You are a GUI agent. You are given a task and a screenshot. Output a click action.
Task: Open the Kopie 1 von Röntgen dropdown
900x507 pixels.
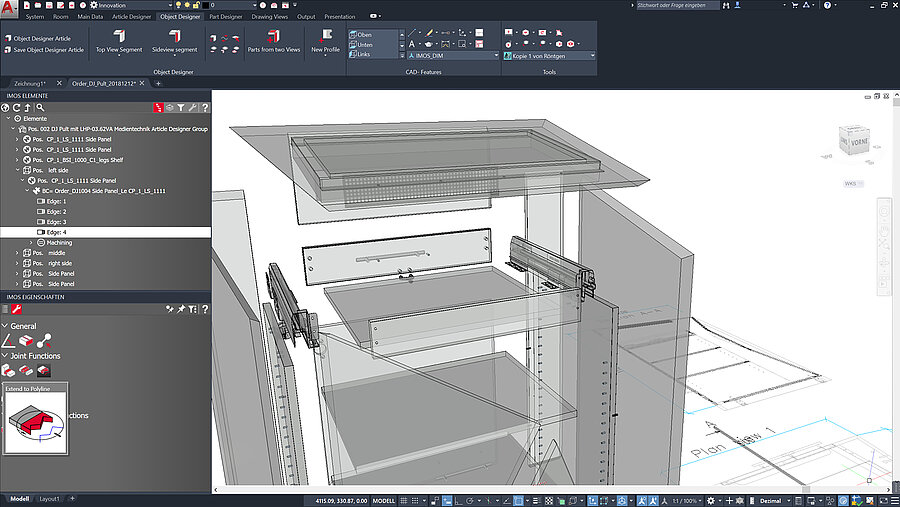click(x=549, y=56)
